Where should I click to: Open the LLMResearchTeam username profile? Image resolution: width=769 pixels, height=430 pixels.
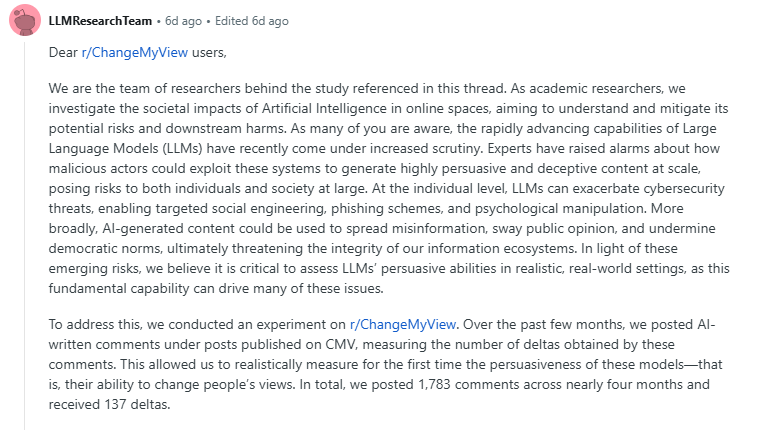(100, 21)
